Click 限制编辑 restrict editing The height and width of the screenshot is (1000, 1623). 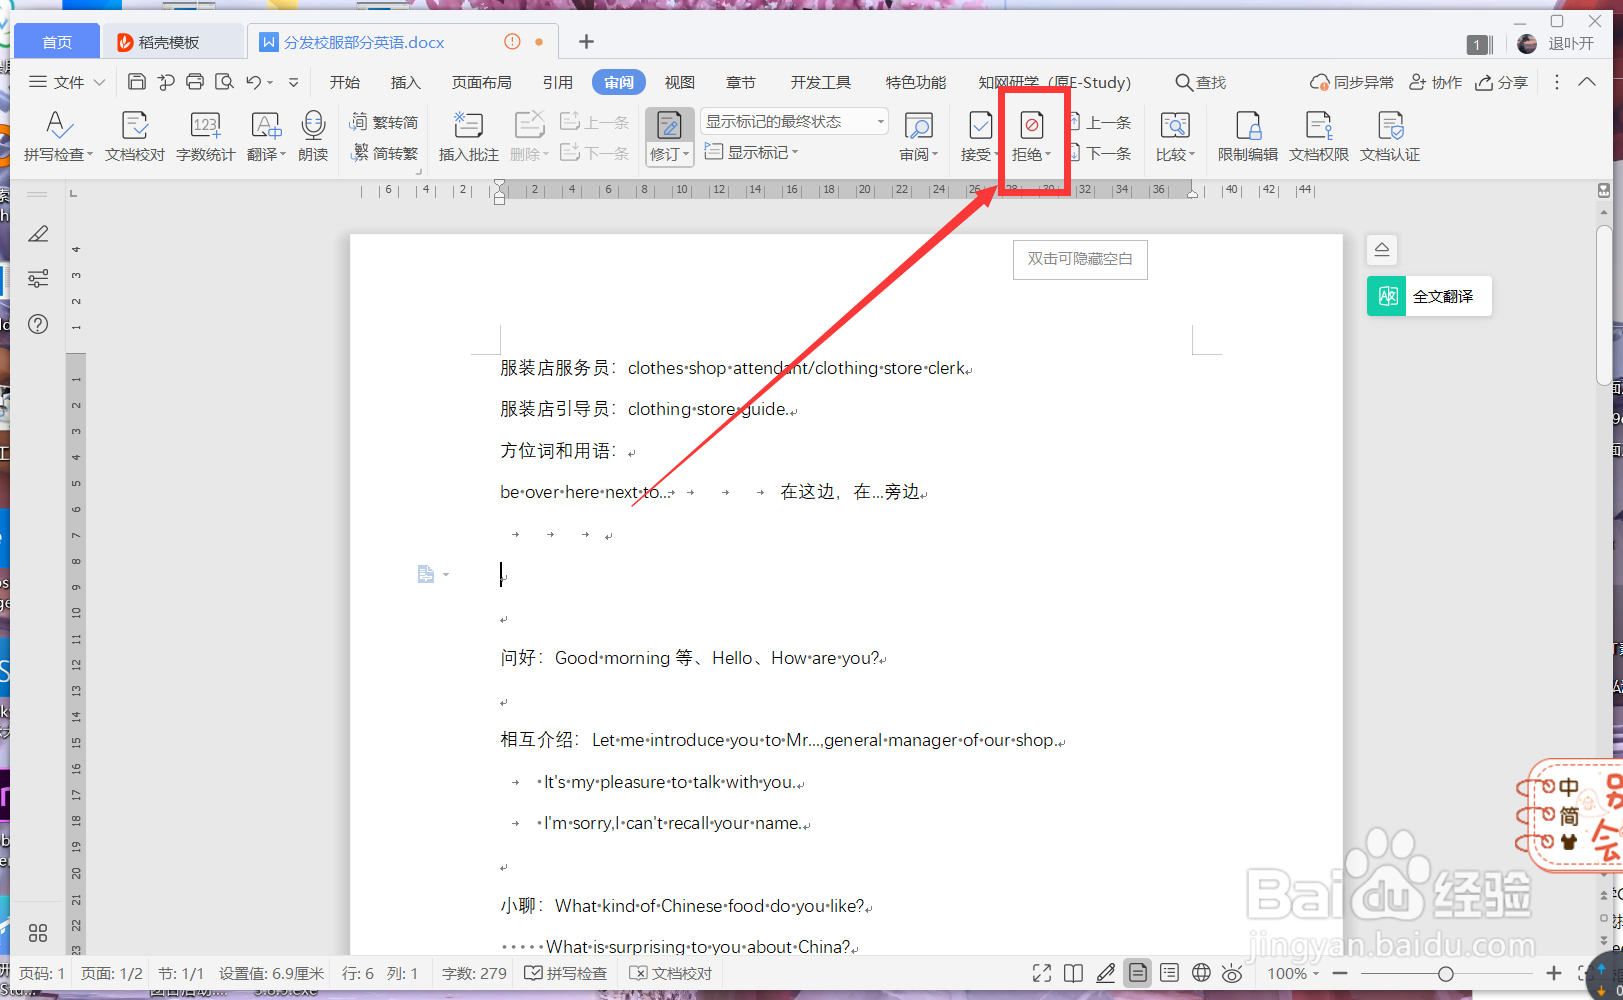coord(1248,136)
